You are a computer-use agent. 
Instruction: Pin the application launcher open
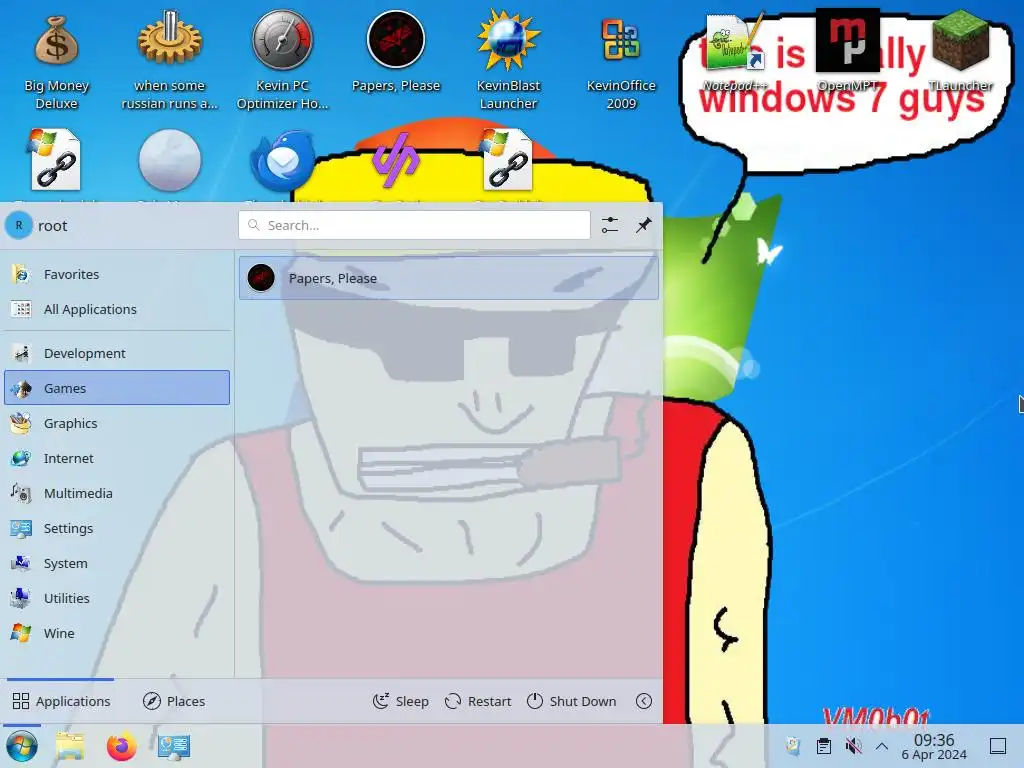tap(644, 225)
